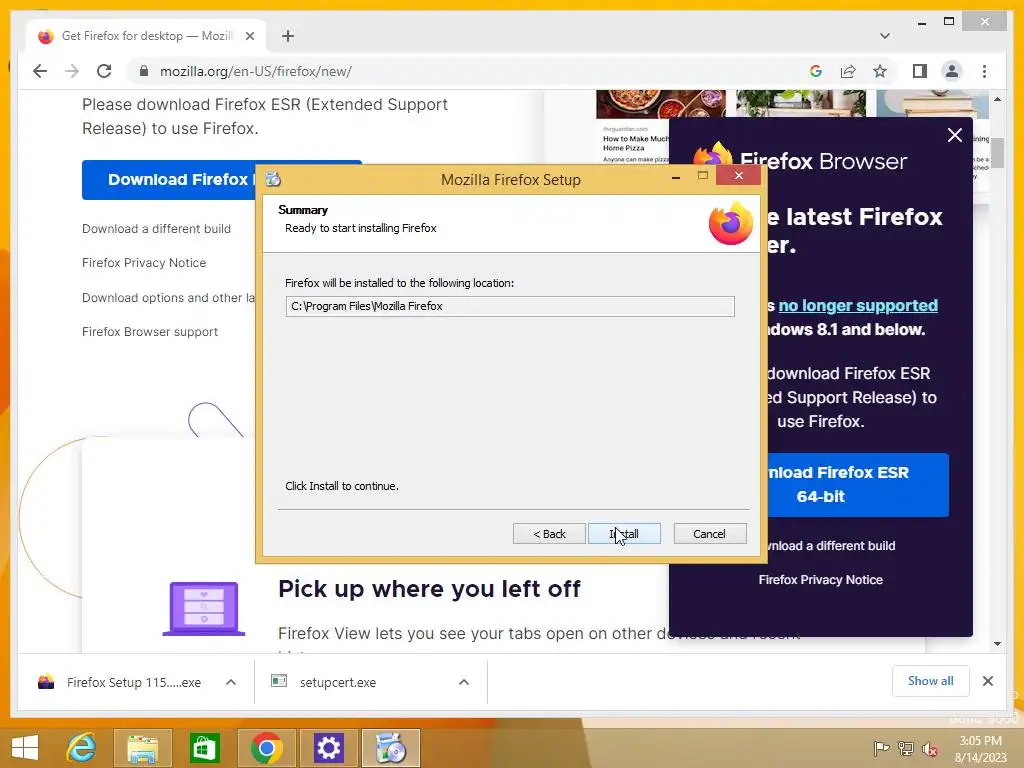Image resolution: width=1024 pixels, height=768 pixels.
Task: Open the taskbar clock and date
Action: [x=980, y=748]
